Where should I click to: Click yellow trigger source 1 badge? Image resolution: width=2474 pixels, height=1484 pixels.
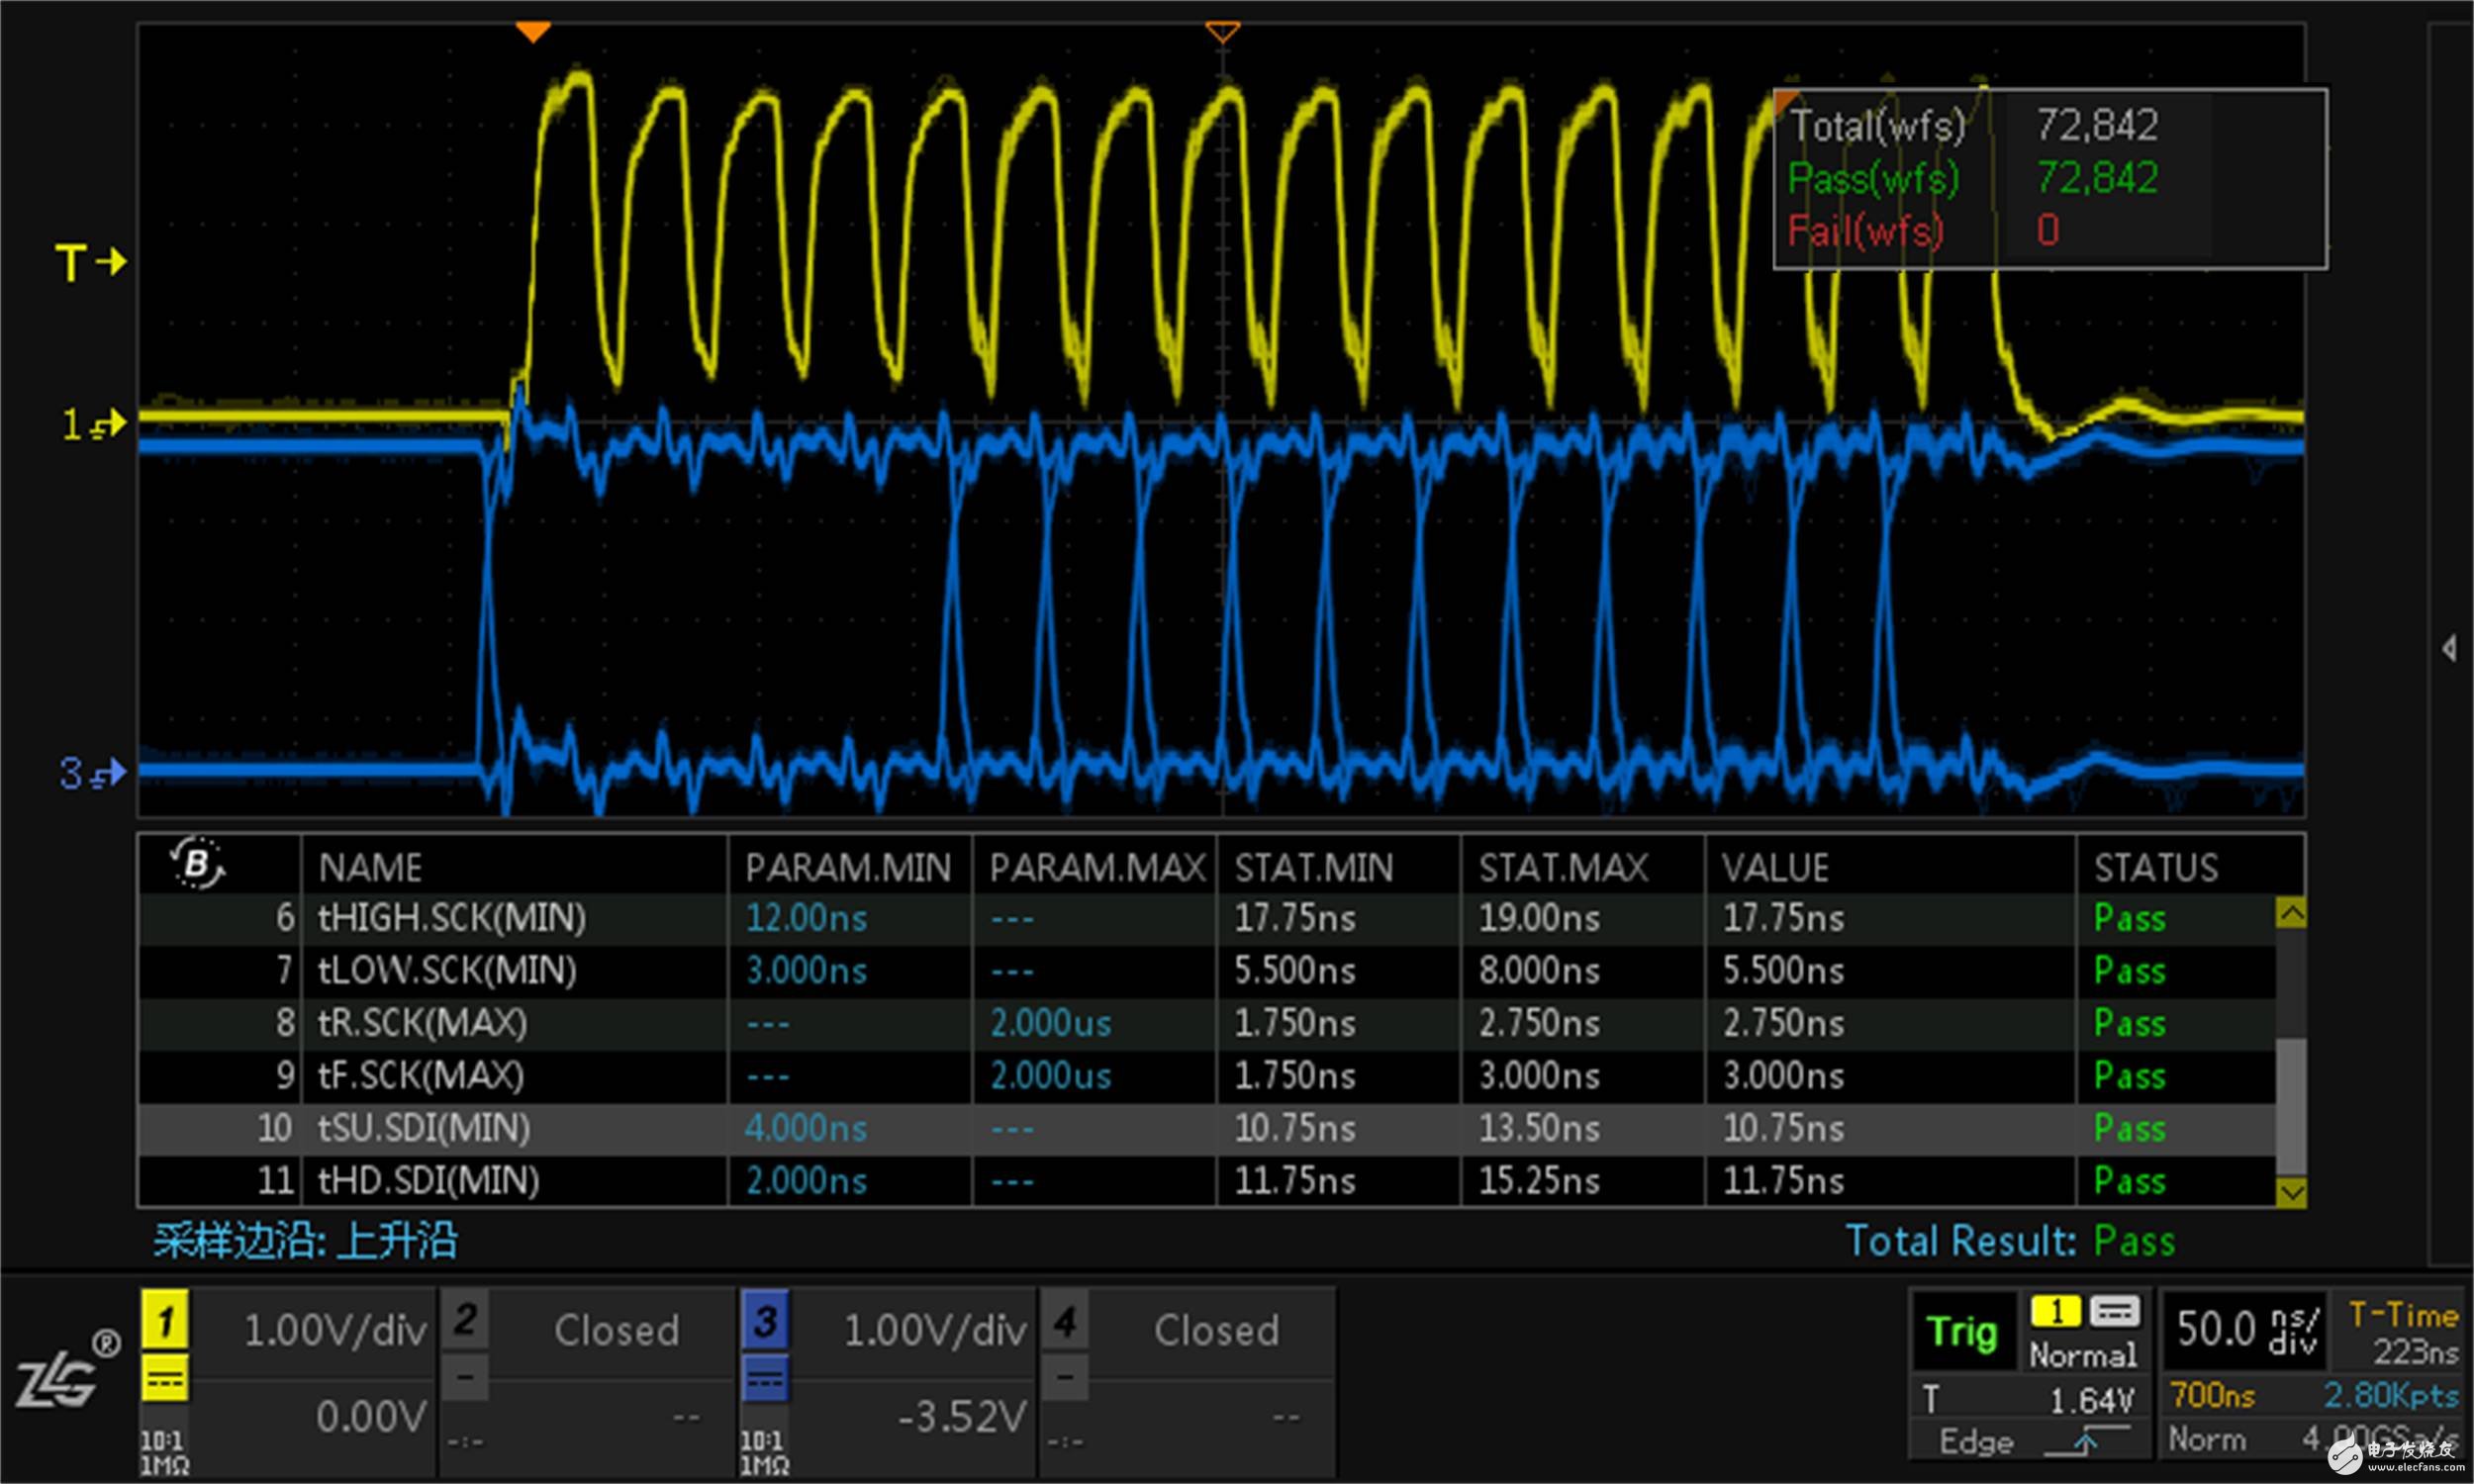pos(2055,1311)
